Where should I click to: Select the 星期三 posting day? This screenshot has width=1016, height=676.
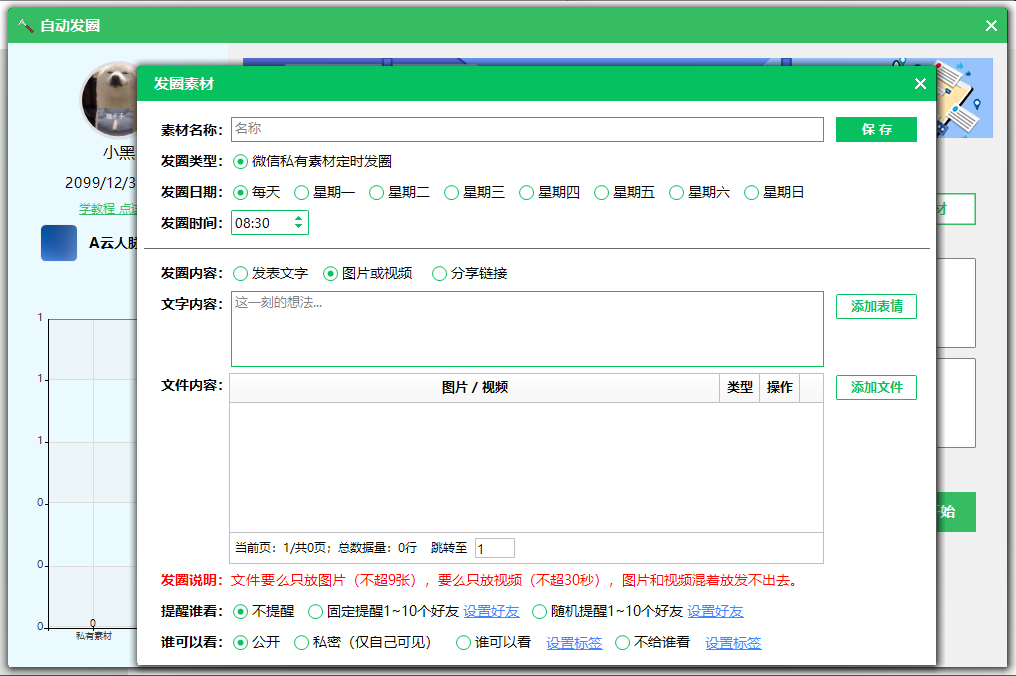[x=451, y=192]
